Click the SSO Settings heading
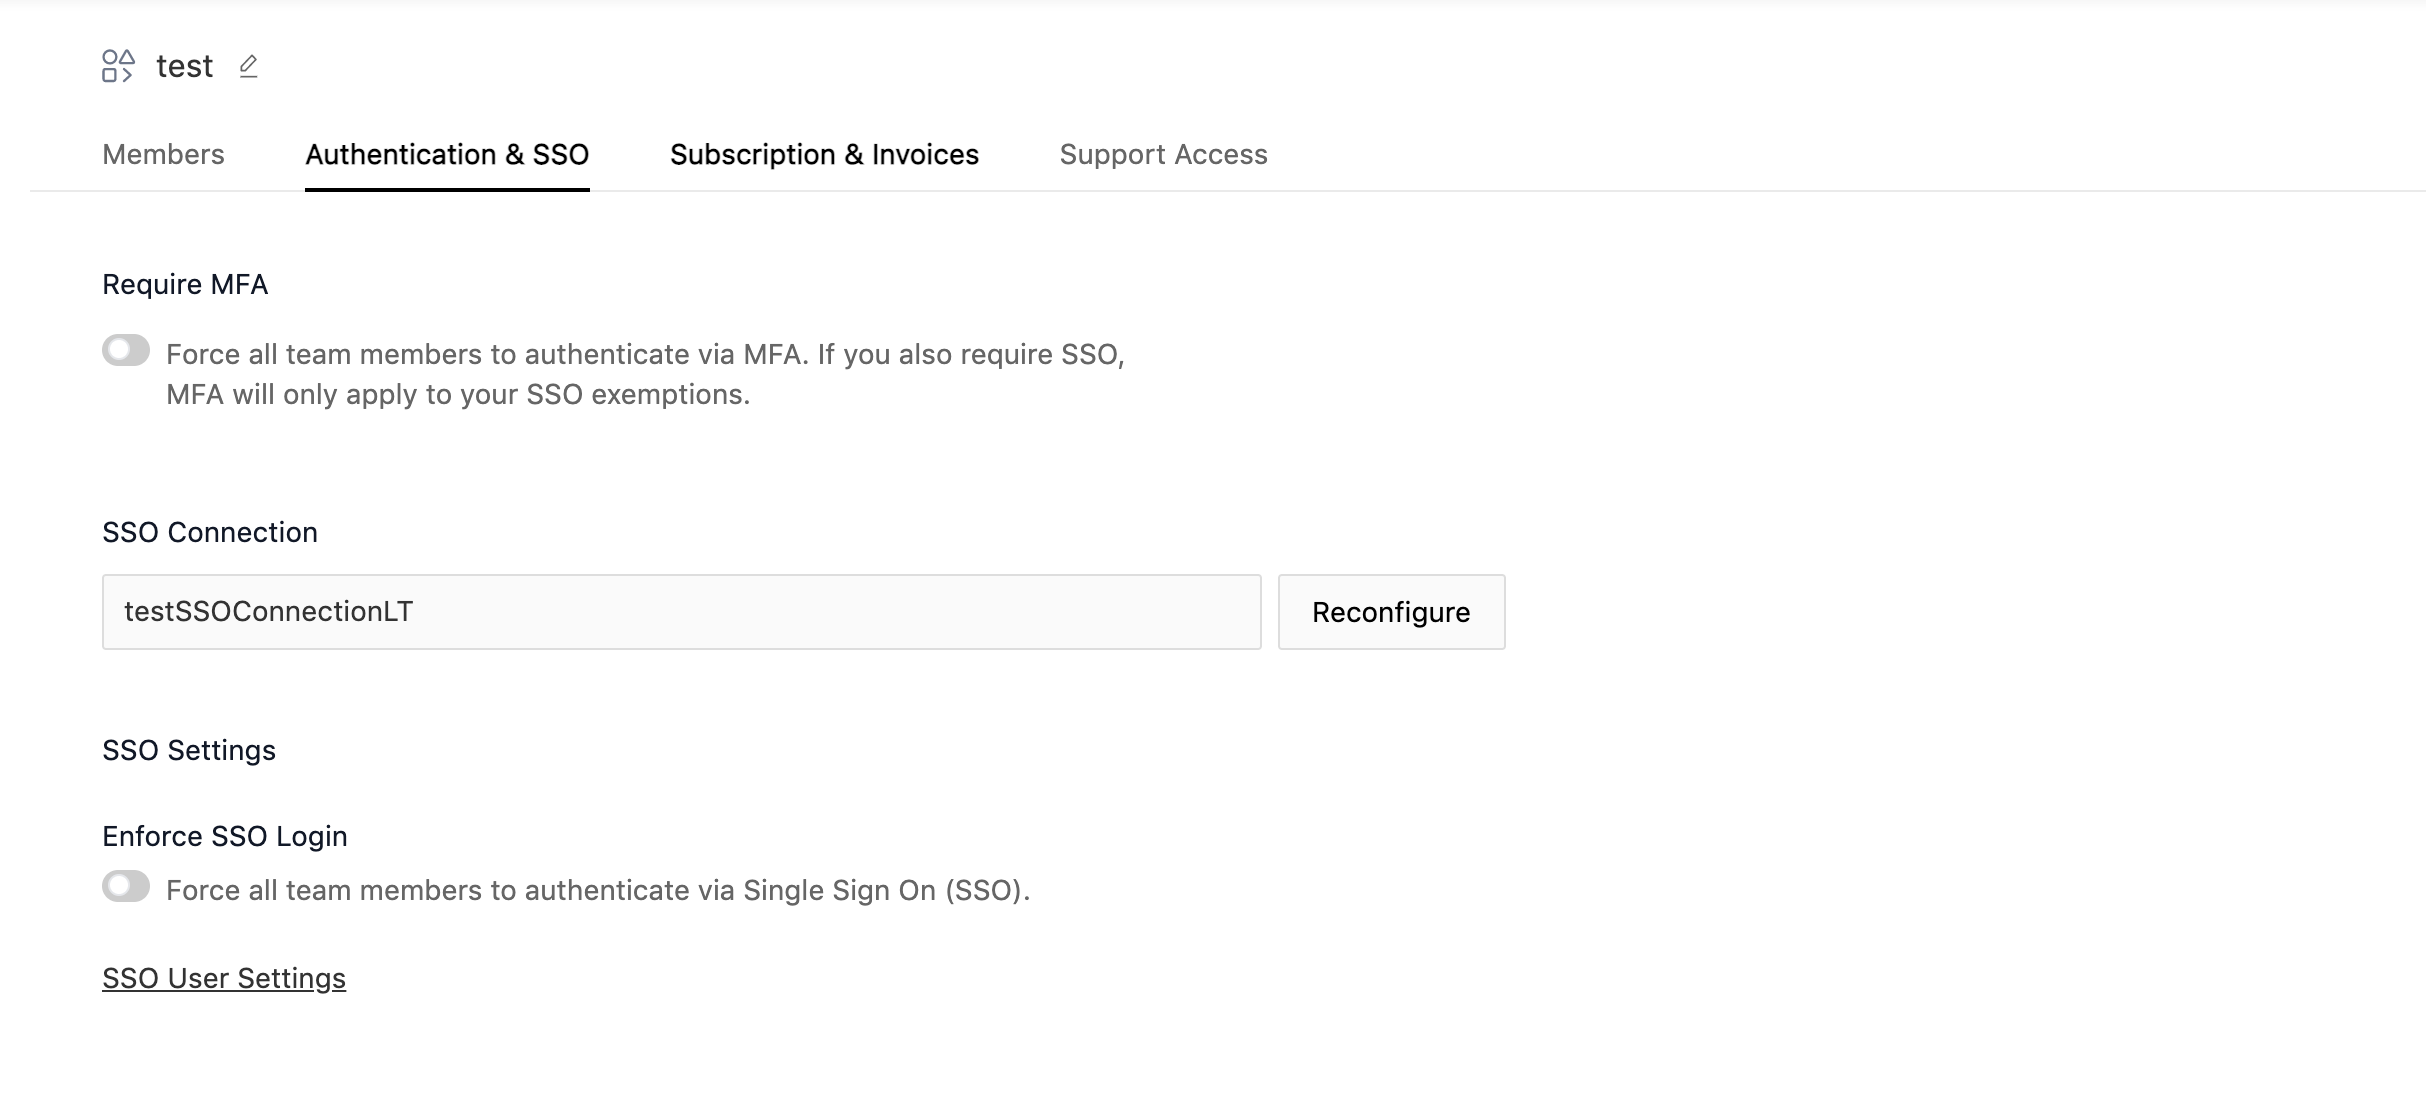The image size is (2426, 1120). click(x=189, y=750)
